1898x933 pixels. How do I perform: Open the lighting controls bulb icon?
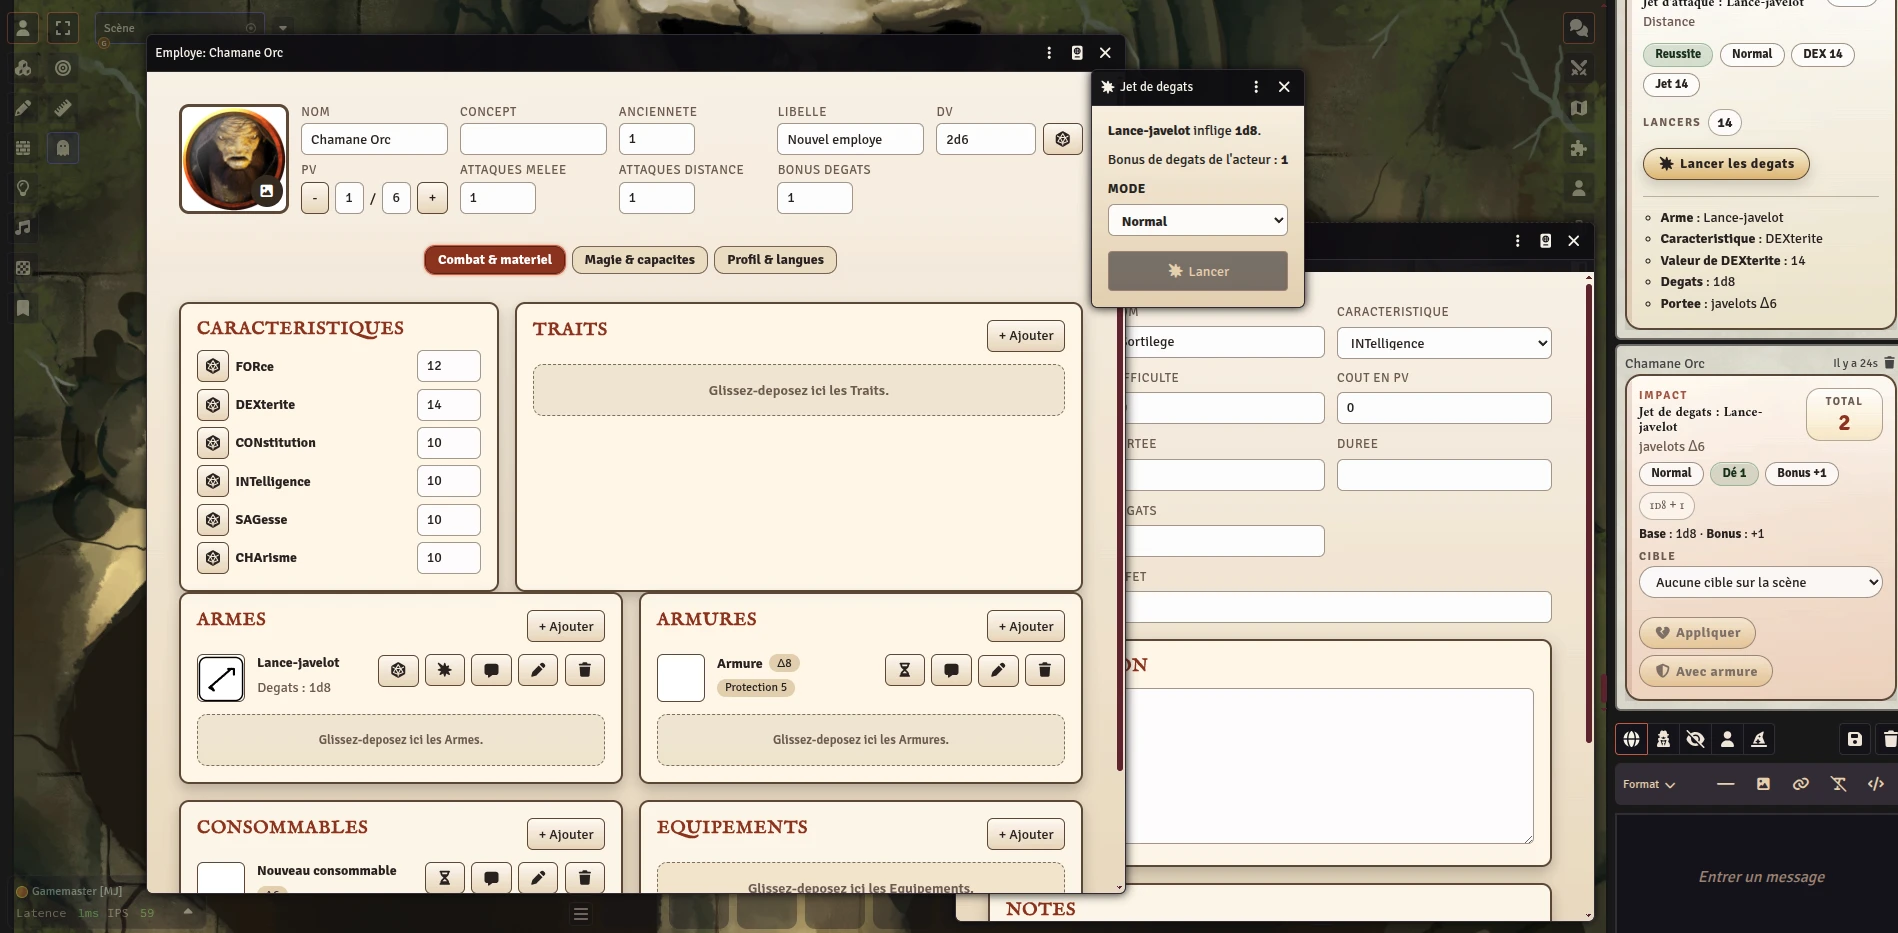coord(23,188)
